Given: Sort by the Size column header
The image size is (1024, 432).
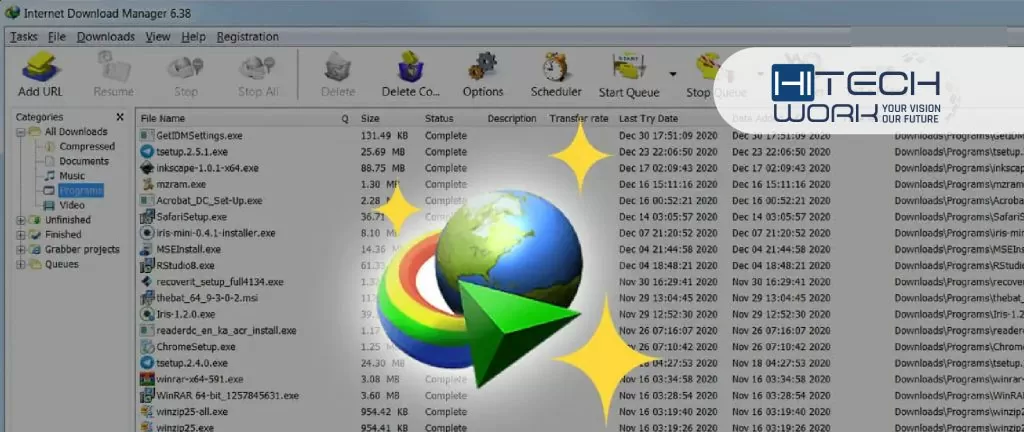Looking at the screenshot, I should tap(370, 118).
